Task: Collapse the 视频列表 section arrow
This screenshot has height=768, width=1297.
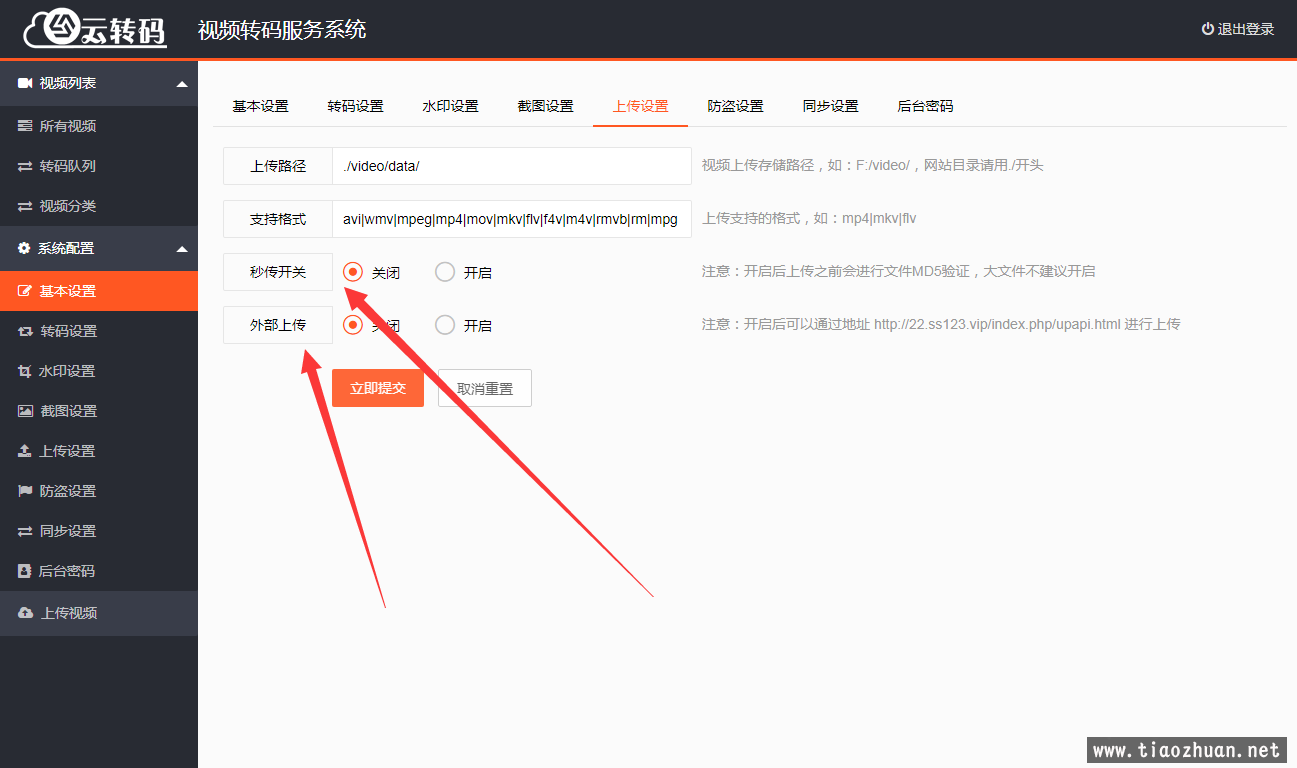Action: [x=181, y=84]
